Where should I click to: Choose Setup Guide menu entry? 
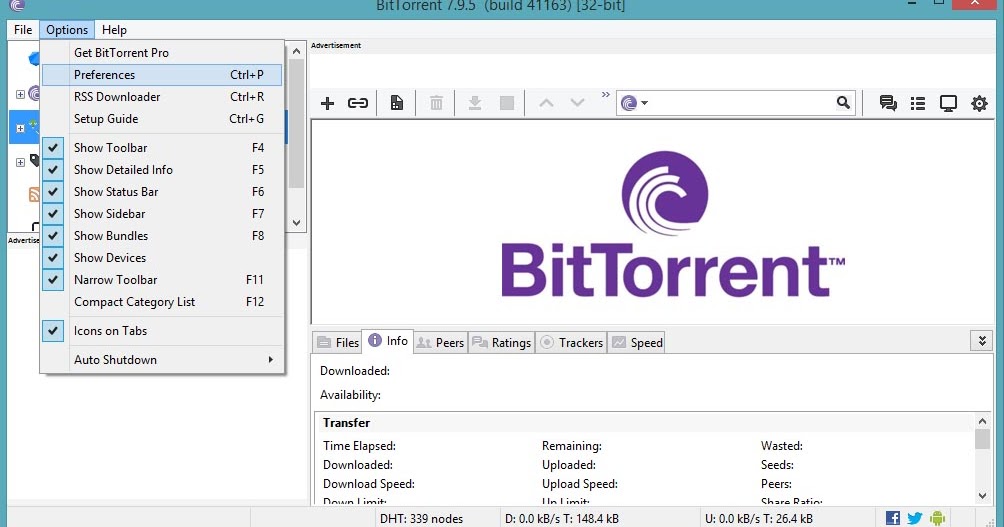163,119
